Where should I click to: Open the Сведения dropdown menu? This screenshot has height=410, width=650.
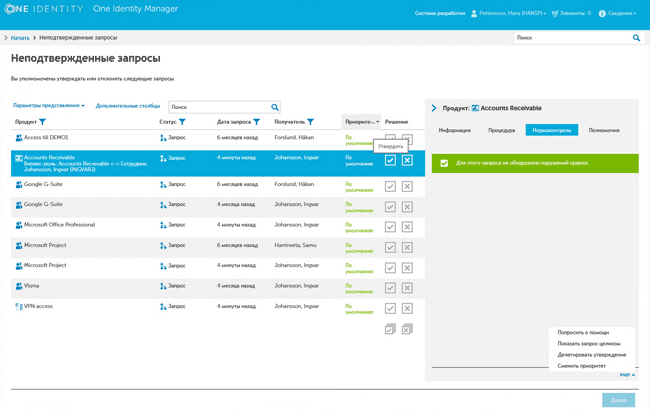[617, 13]
